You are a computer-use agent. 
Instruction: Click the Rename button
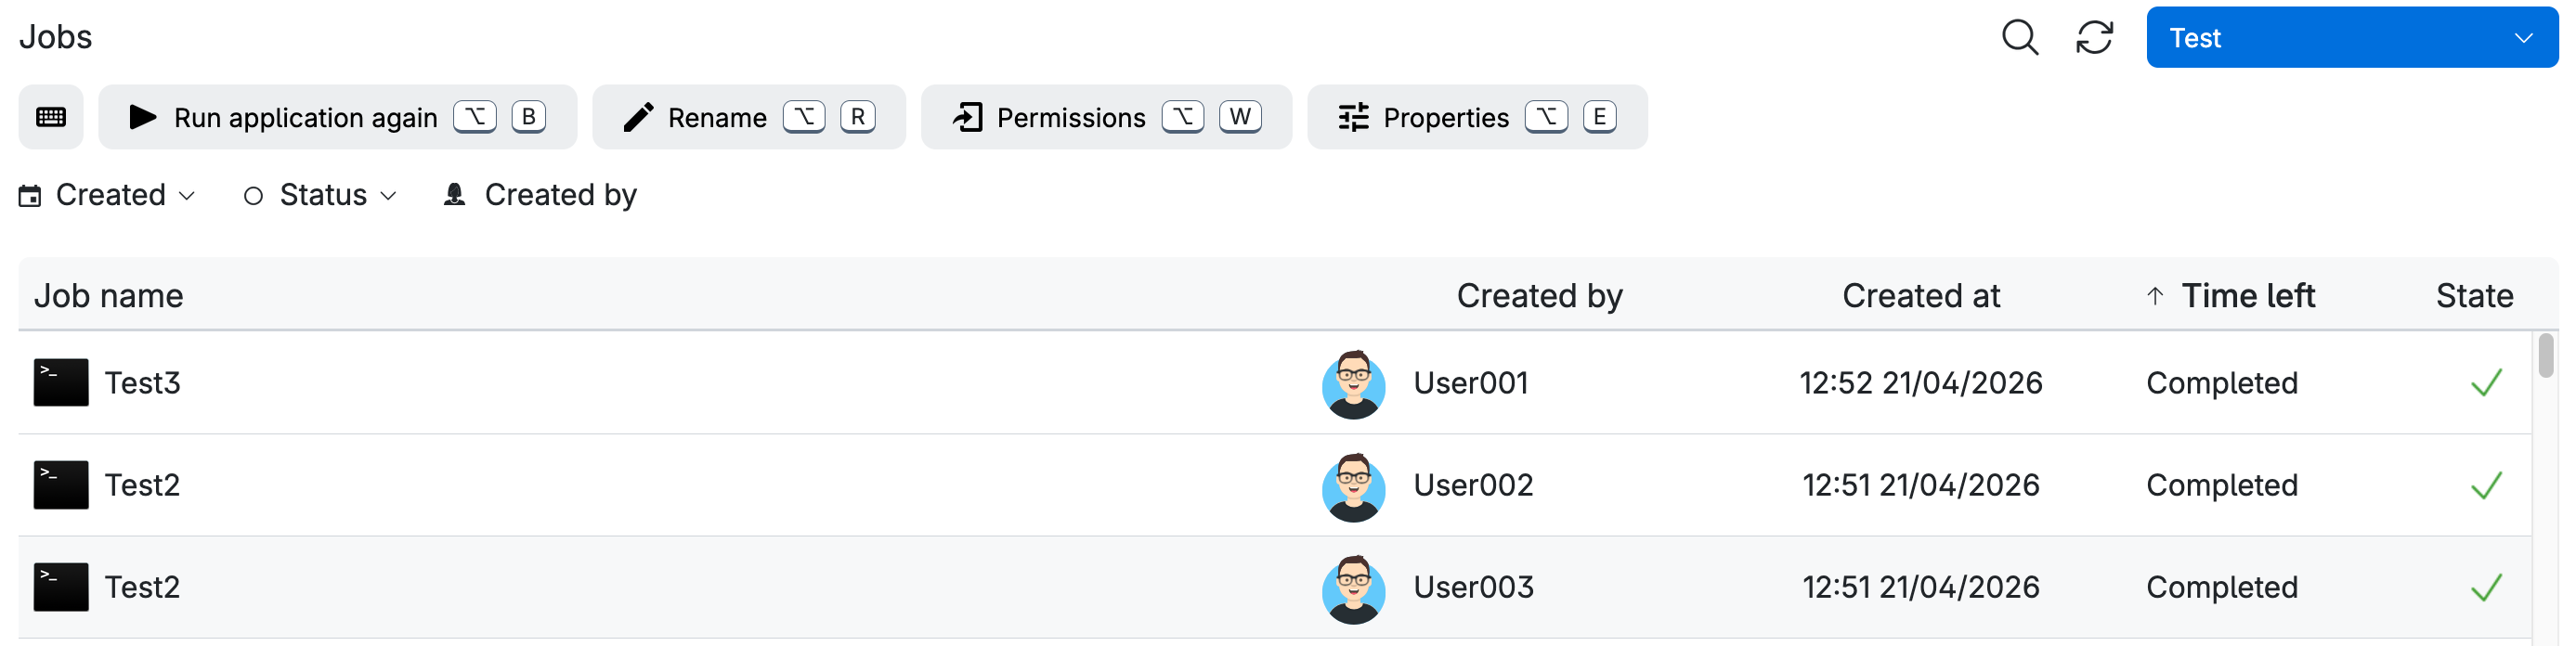pyautogui.click(x=749, y=117)
